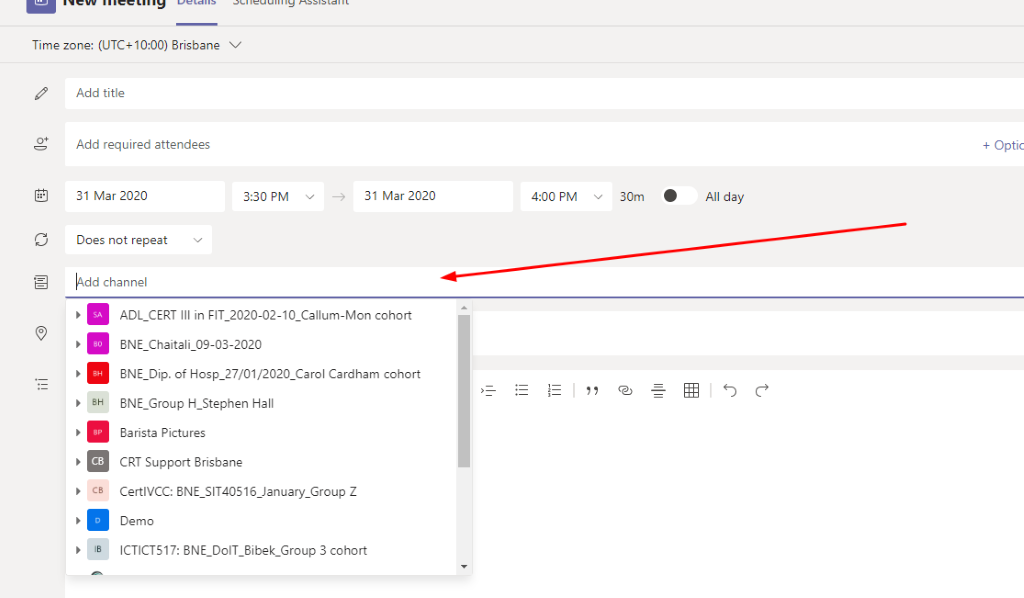The width and height of the screenshot is (1024, 598).
Task: Expand the CRT Support Brisbane team
Action: tap(78, 462)
